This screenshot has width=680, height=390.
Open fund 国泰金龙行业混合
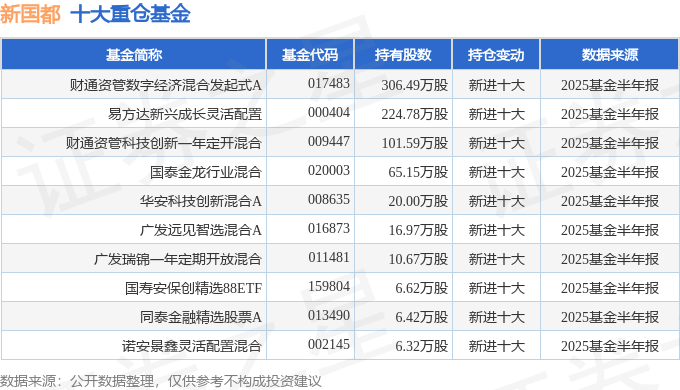(x=206, y=172)
